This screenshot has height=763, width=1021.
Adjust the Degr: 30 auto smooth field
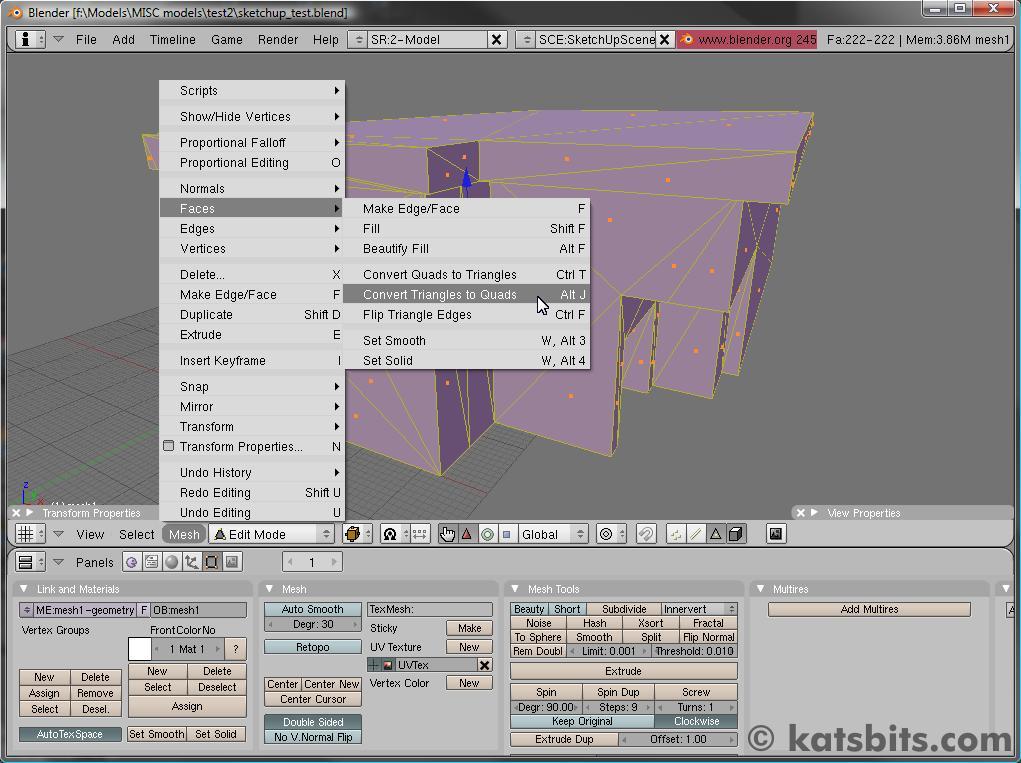(x=313, y=624)
